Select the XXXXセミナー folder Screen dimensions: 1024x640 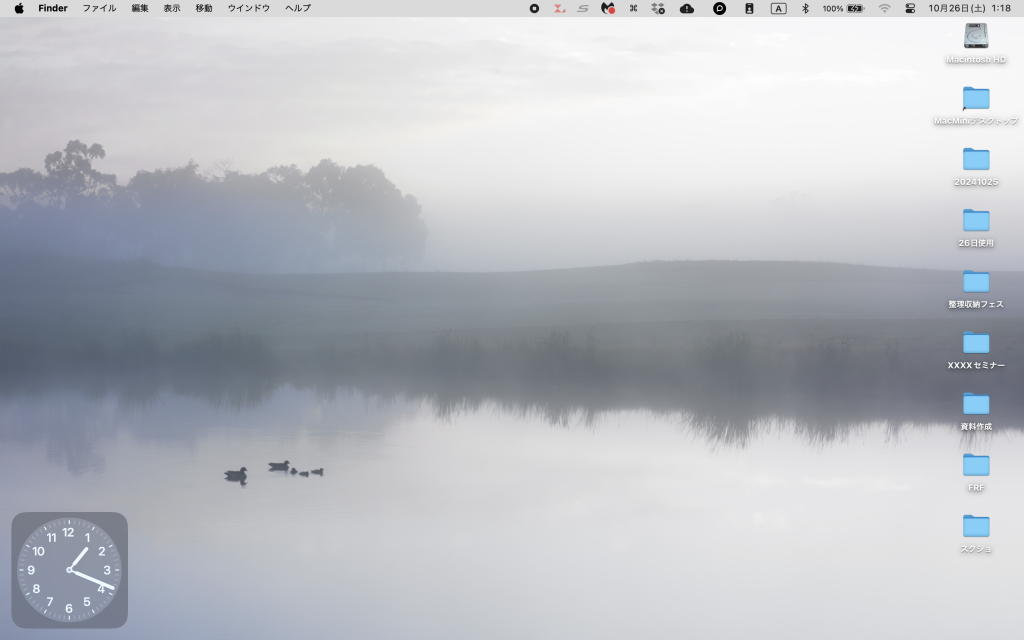pos(976,343)
